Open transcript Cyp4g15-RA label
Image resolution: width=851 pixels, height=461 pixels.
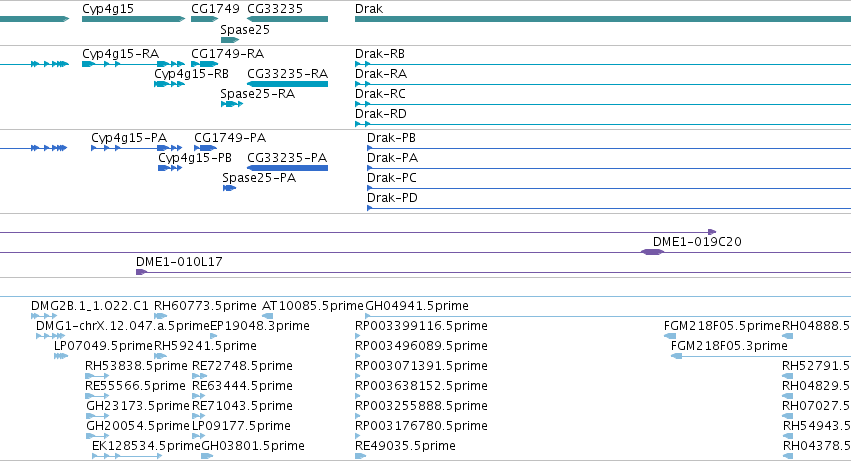pos(120,54)
